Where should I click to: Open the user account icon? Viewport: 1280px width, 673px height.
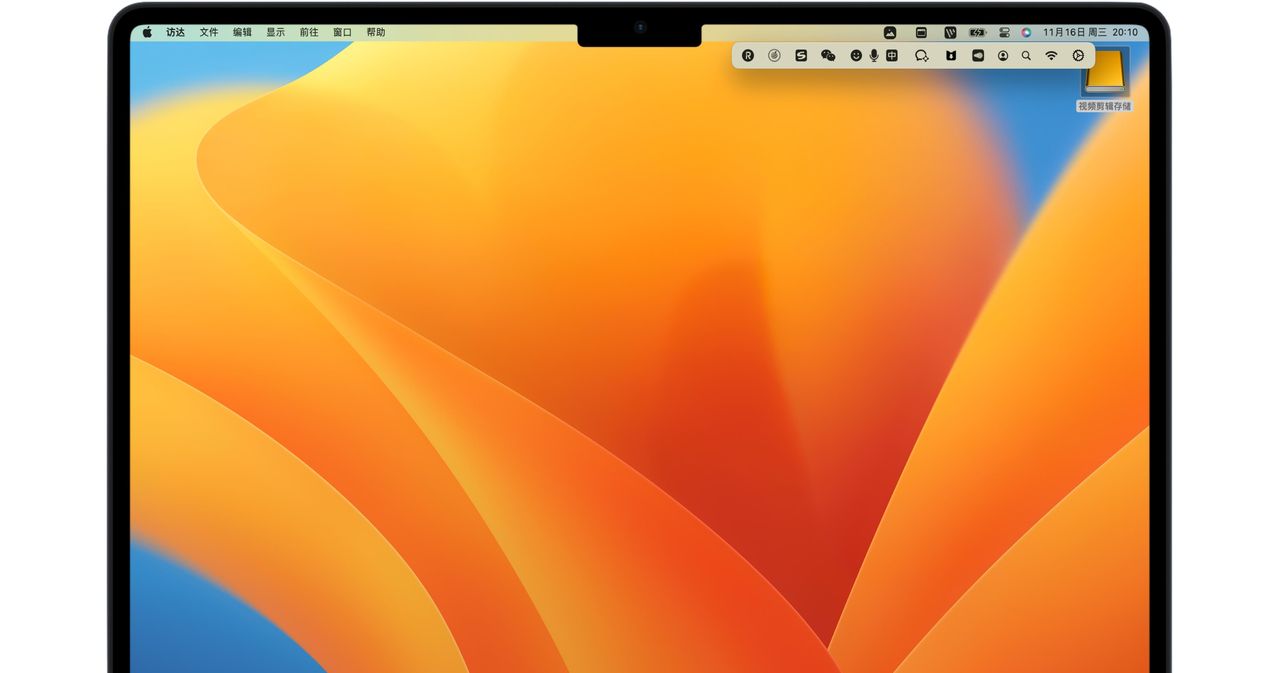point(1003,56)
